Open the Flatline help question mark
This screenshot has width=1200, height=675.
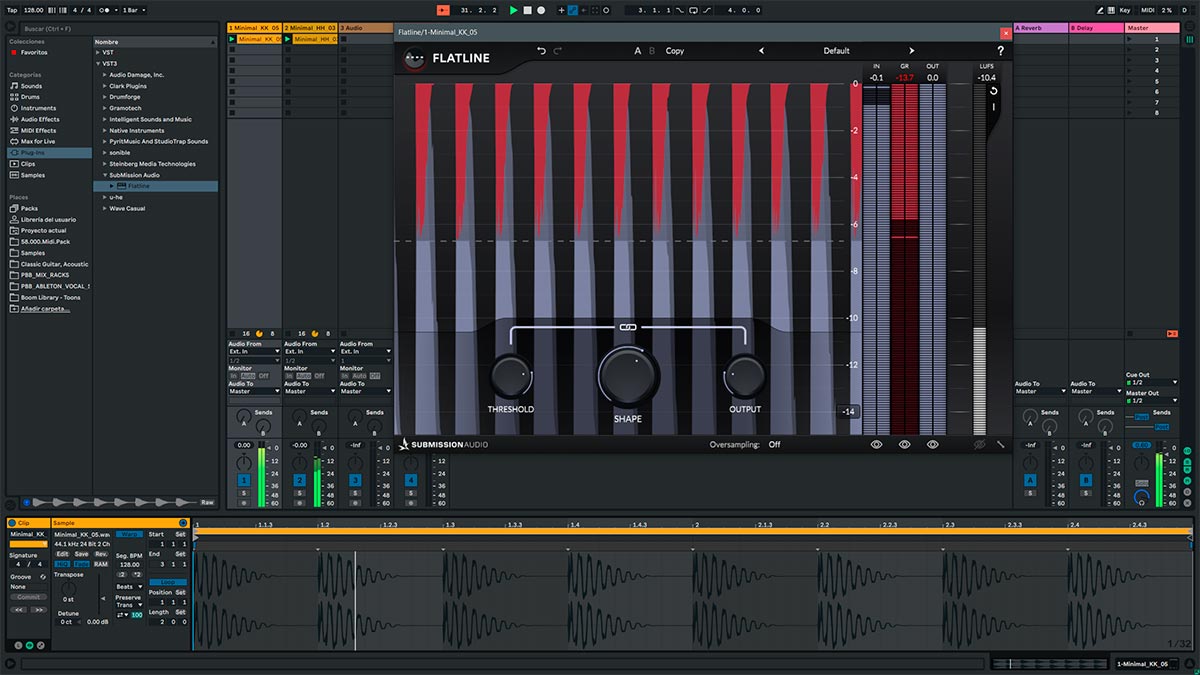point(1000,51)
